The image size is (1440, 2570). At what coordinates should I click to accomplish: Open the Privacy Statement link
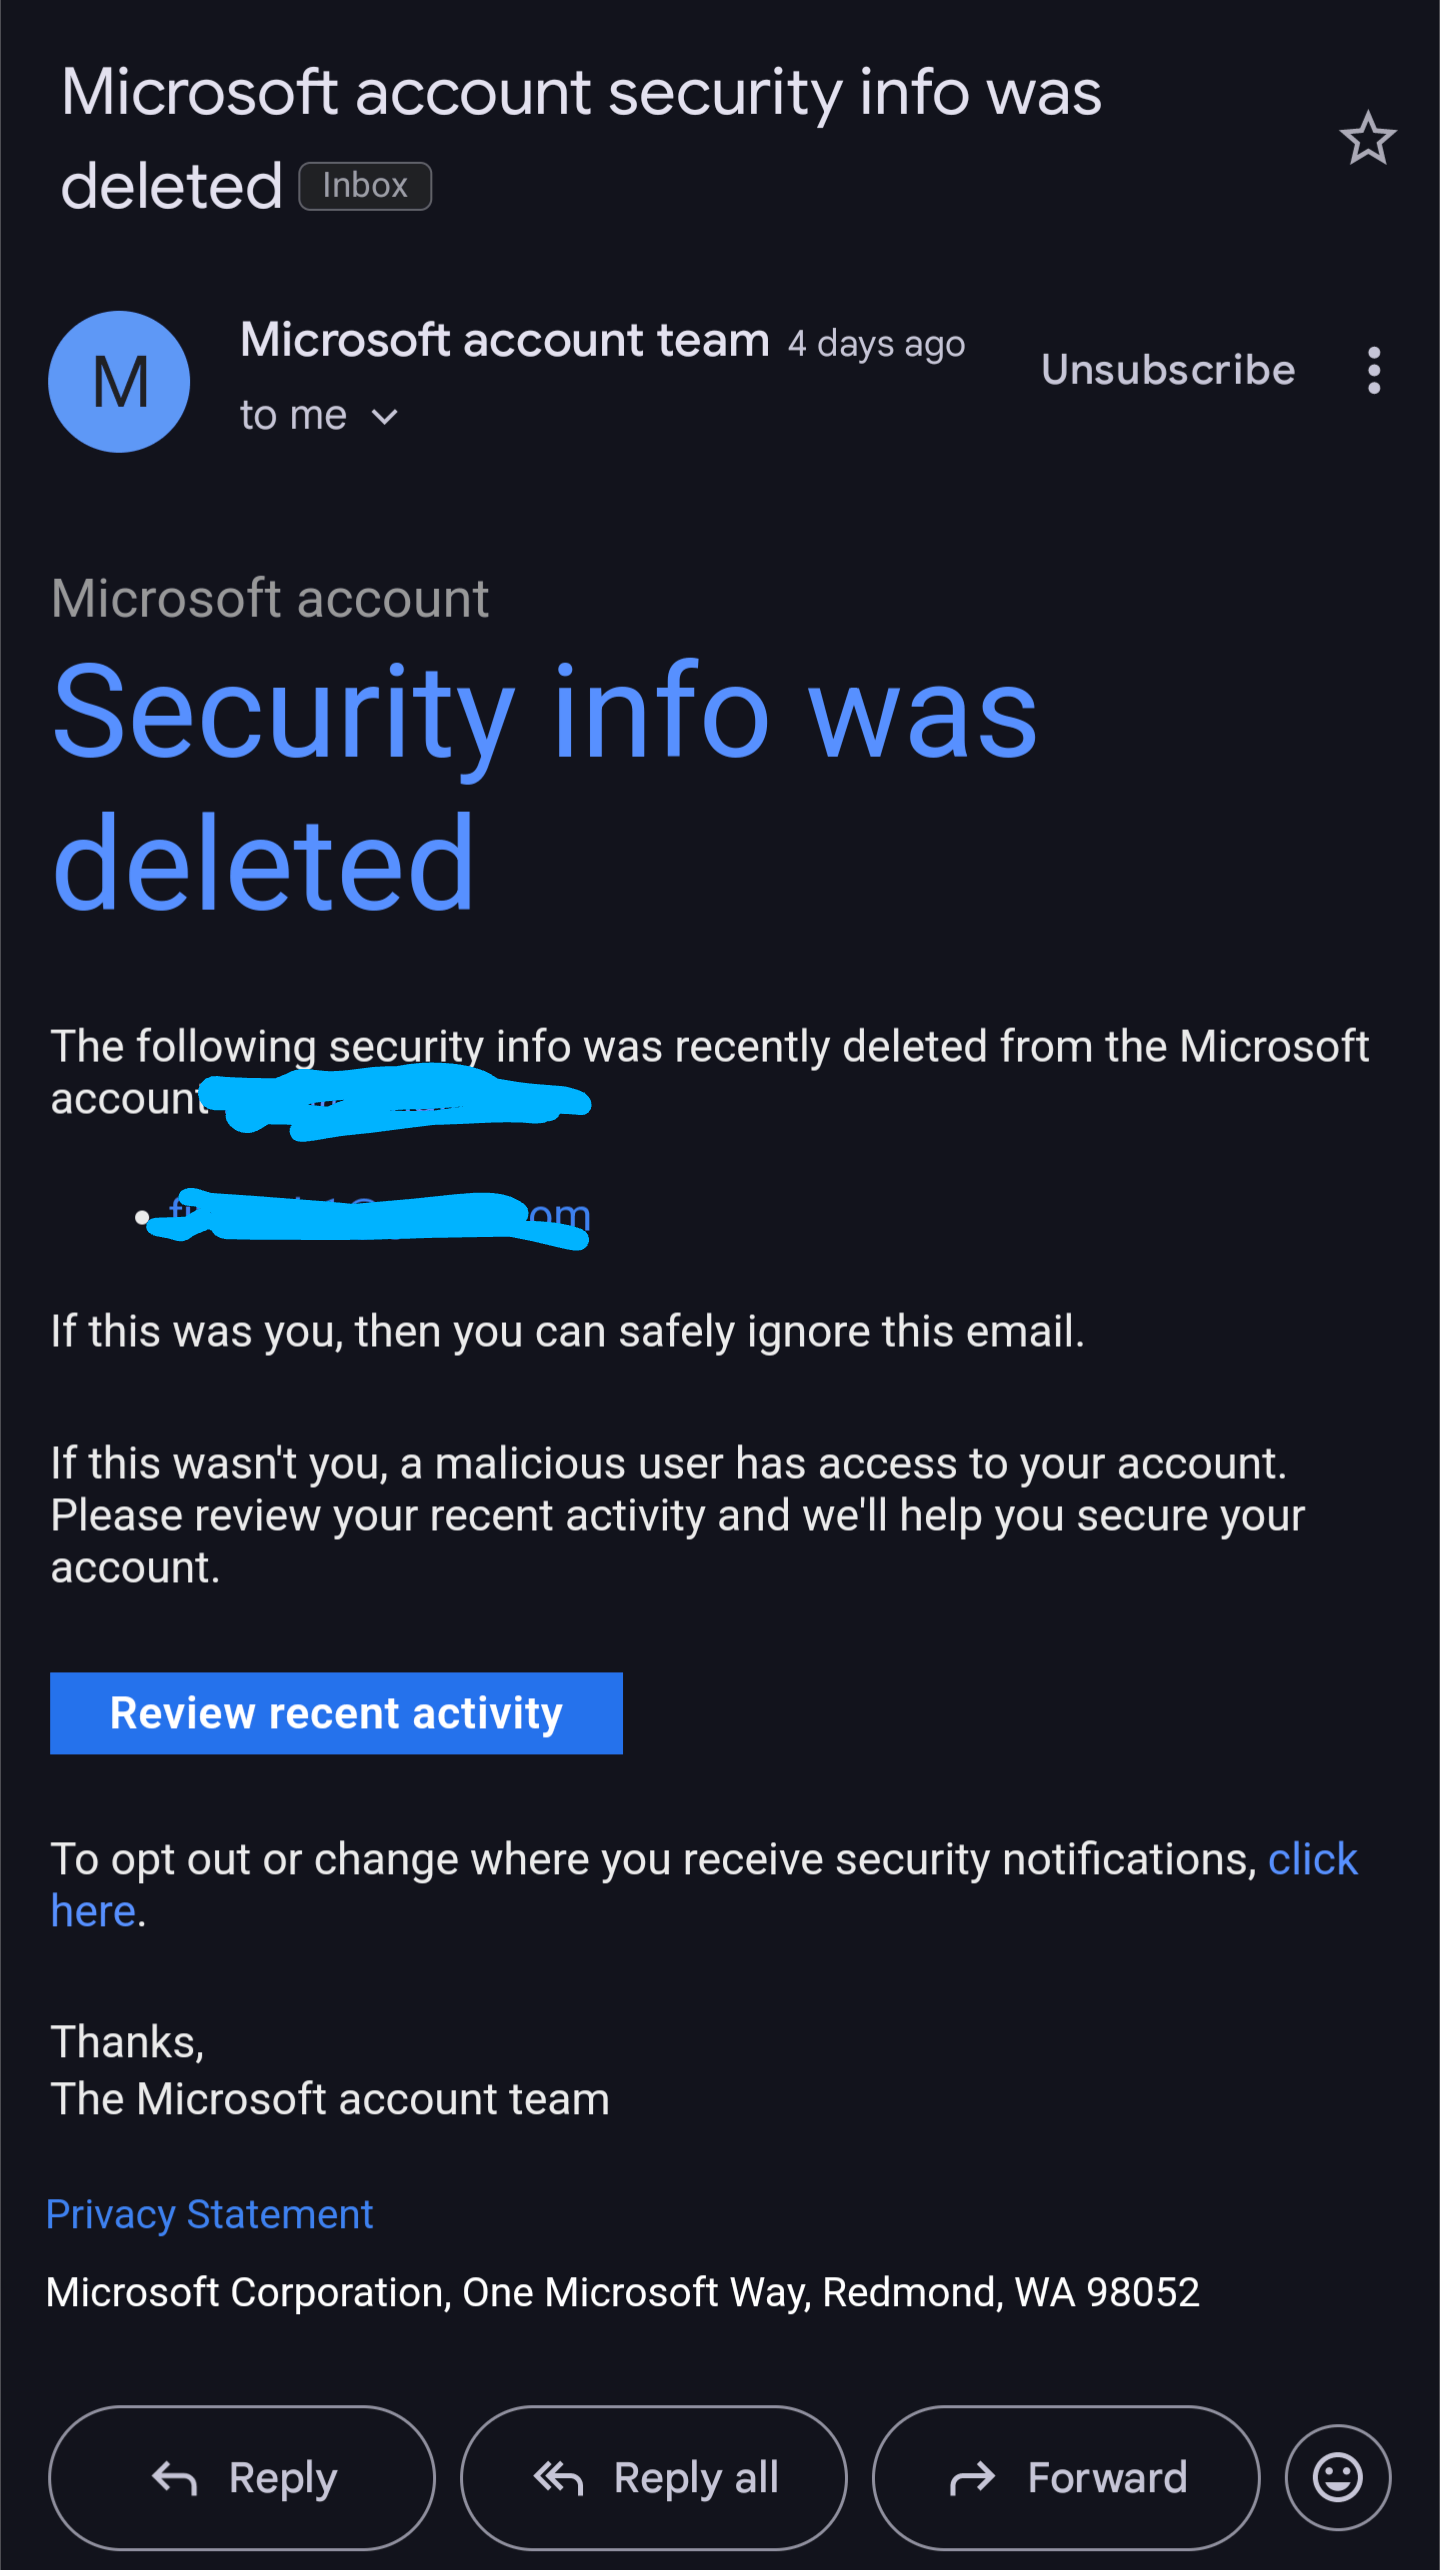[x=210, y=2214]
